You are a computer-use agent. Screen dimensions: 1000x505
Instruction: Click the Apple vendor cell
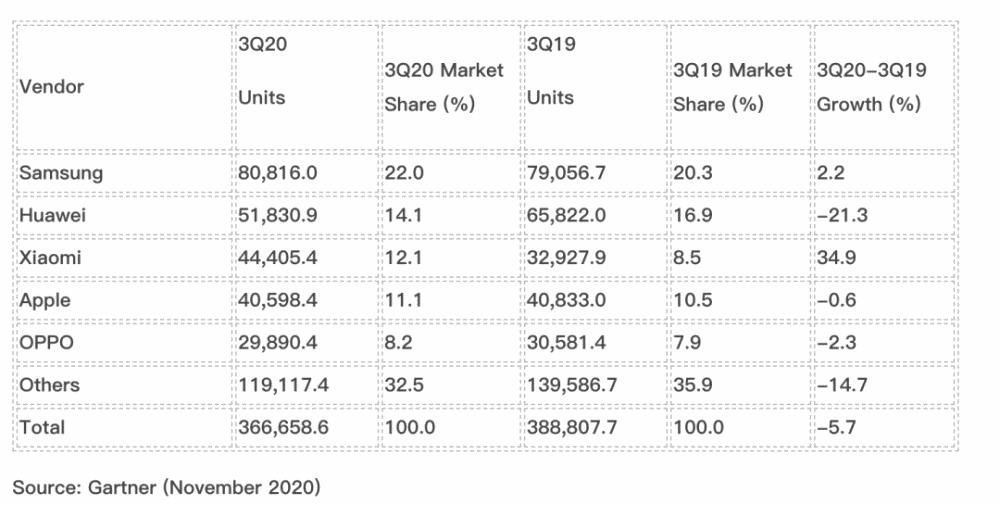[45, 300]
